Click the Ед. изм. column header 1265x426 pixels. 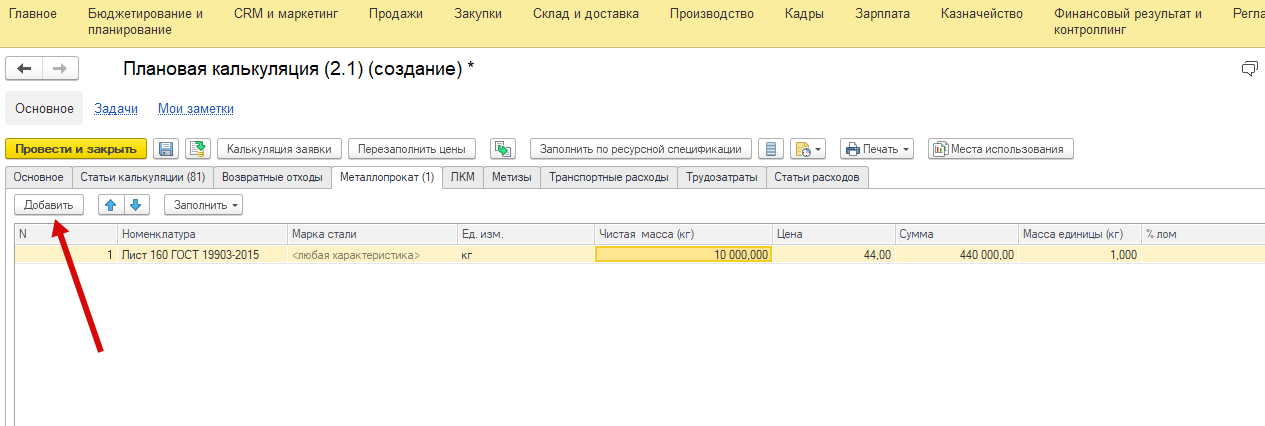coord(525,233)
